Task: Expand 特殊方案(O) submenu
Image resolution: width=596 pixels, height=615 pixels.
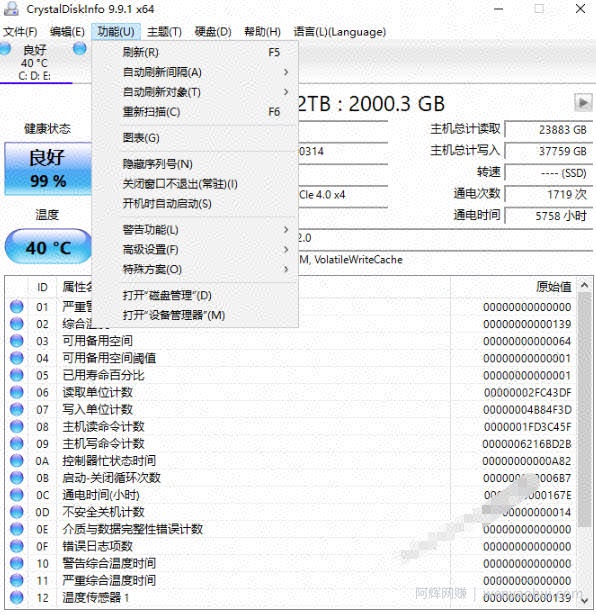Action: (195, 269)
